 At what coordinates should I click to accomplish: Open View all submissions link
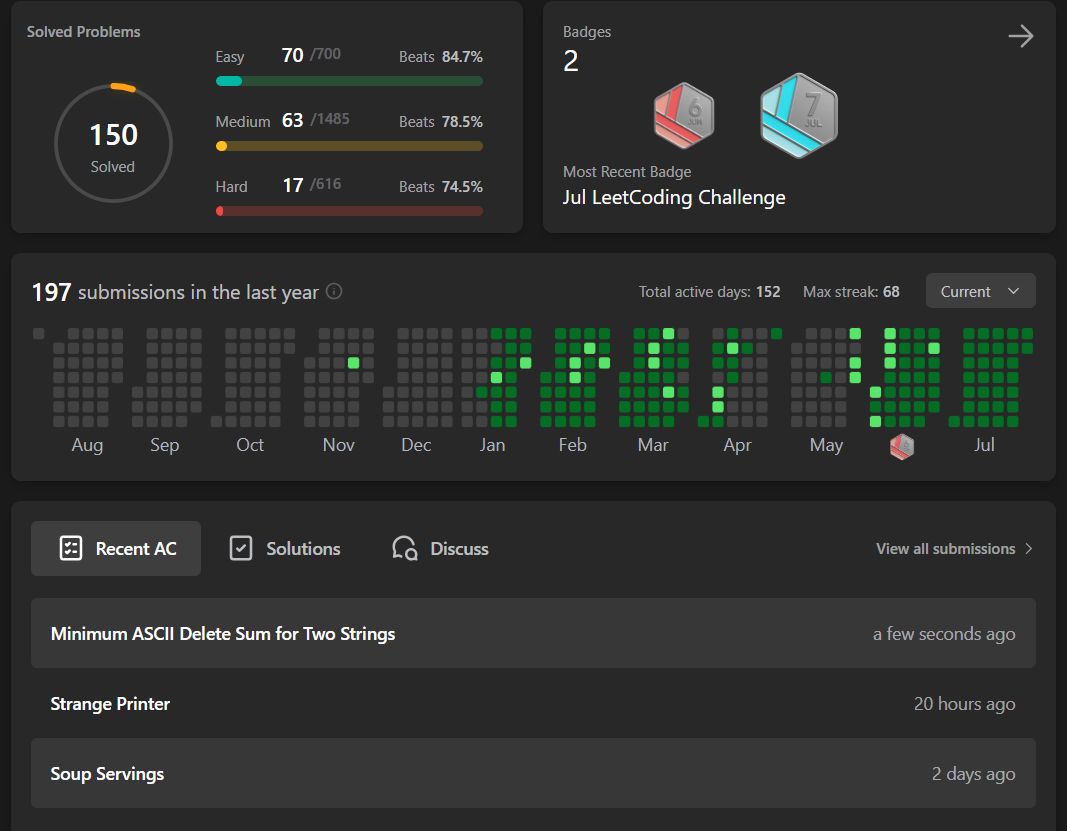point(945,548)
